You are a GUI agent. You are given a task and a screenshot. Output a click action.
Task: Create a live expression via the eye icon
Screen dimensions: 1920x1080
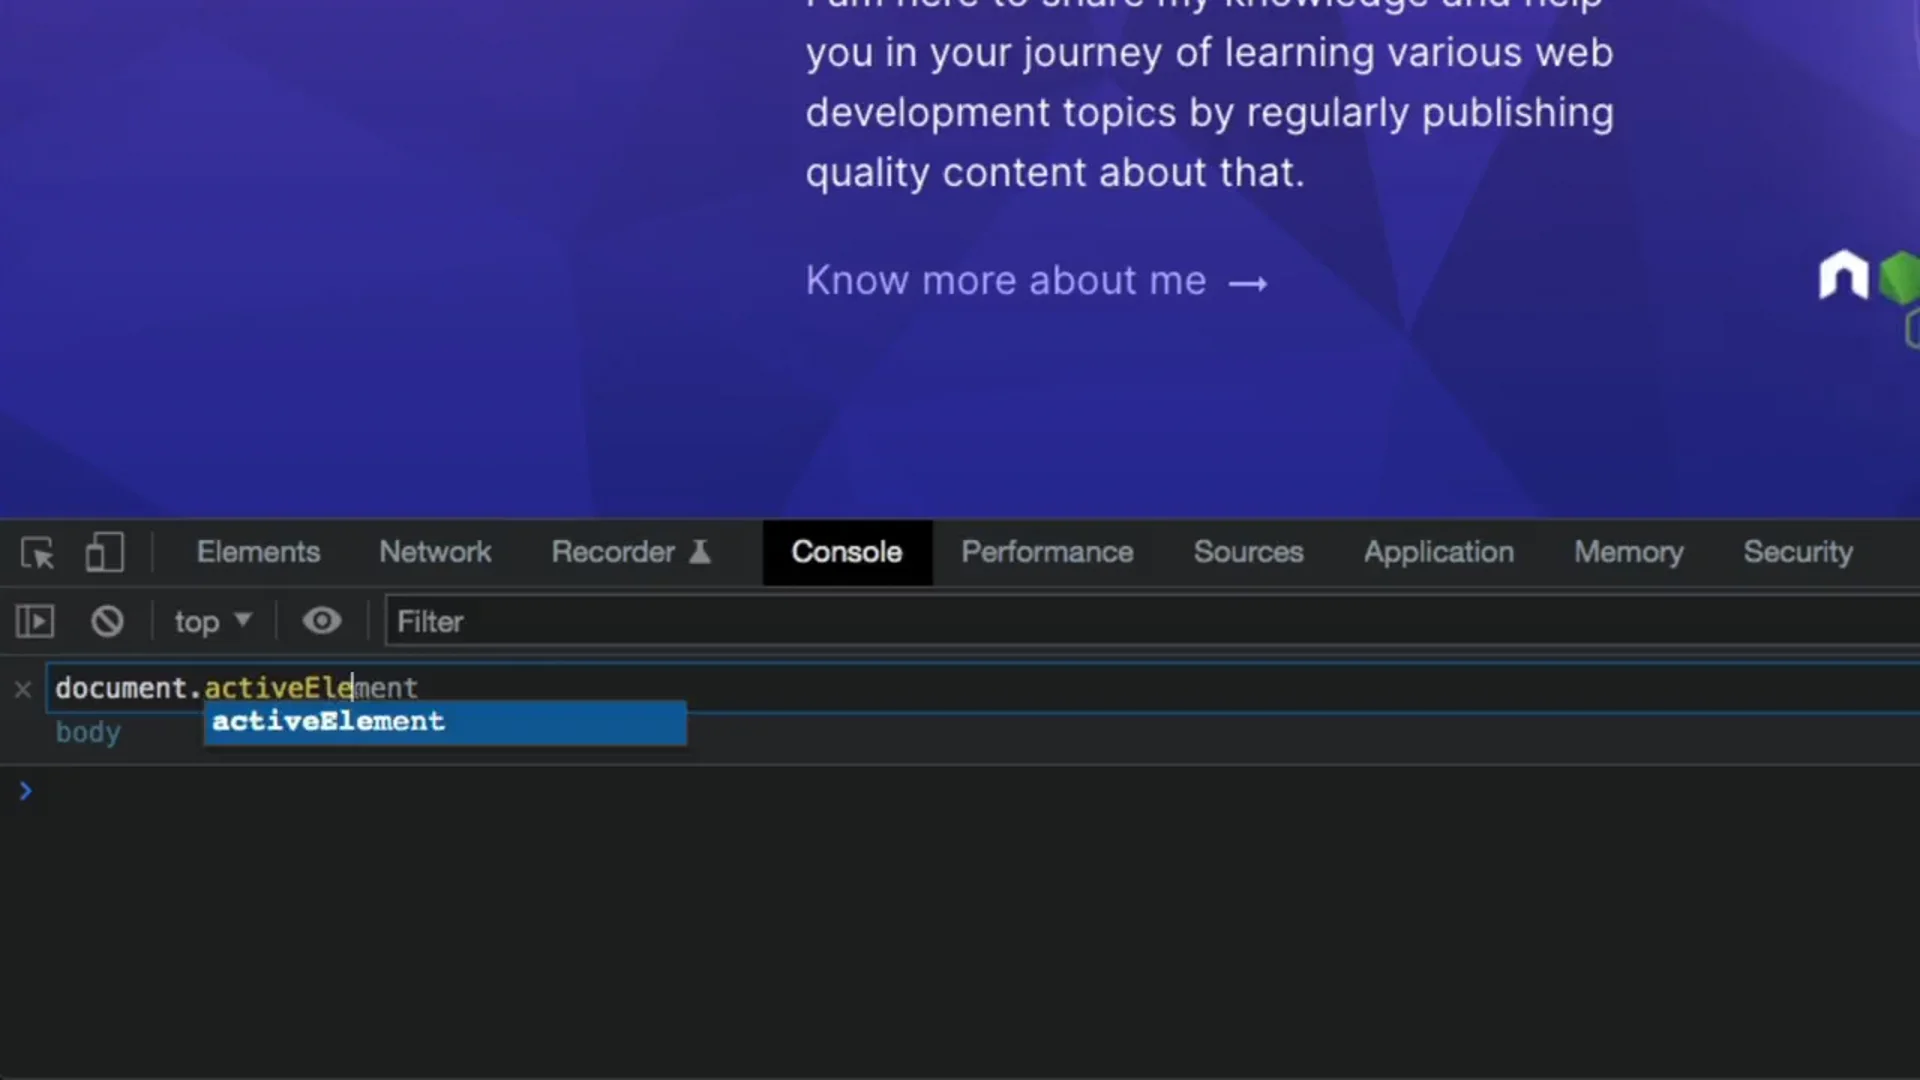pyautogui.click(x=321, y=621)
